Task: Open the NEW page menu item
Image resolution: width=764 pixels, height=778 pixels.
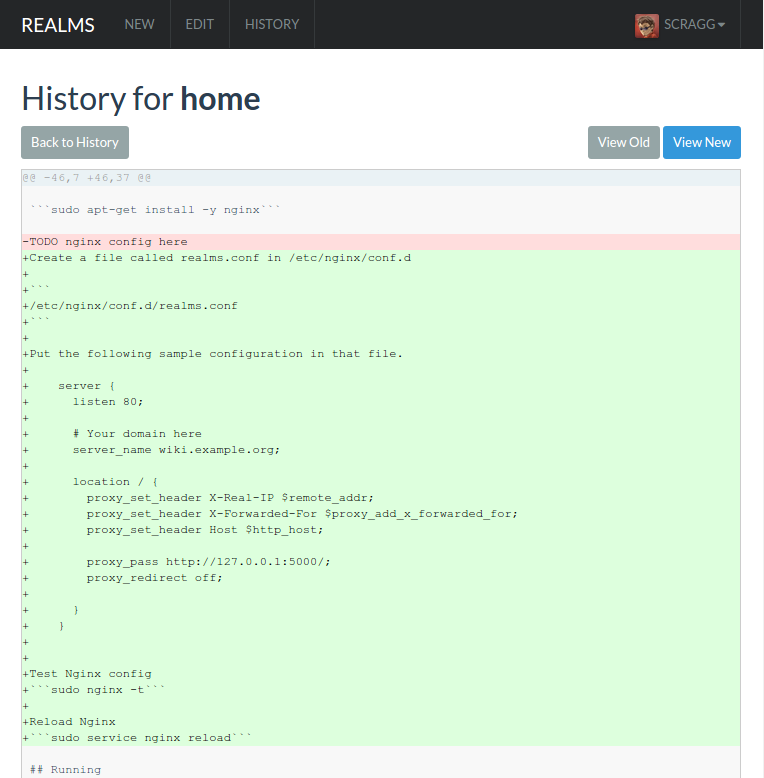Action: (139, 24)
